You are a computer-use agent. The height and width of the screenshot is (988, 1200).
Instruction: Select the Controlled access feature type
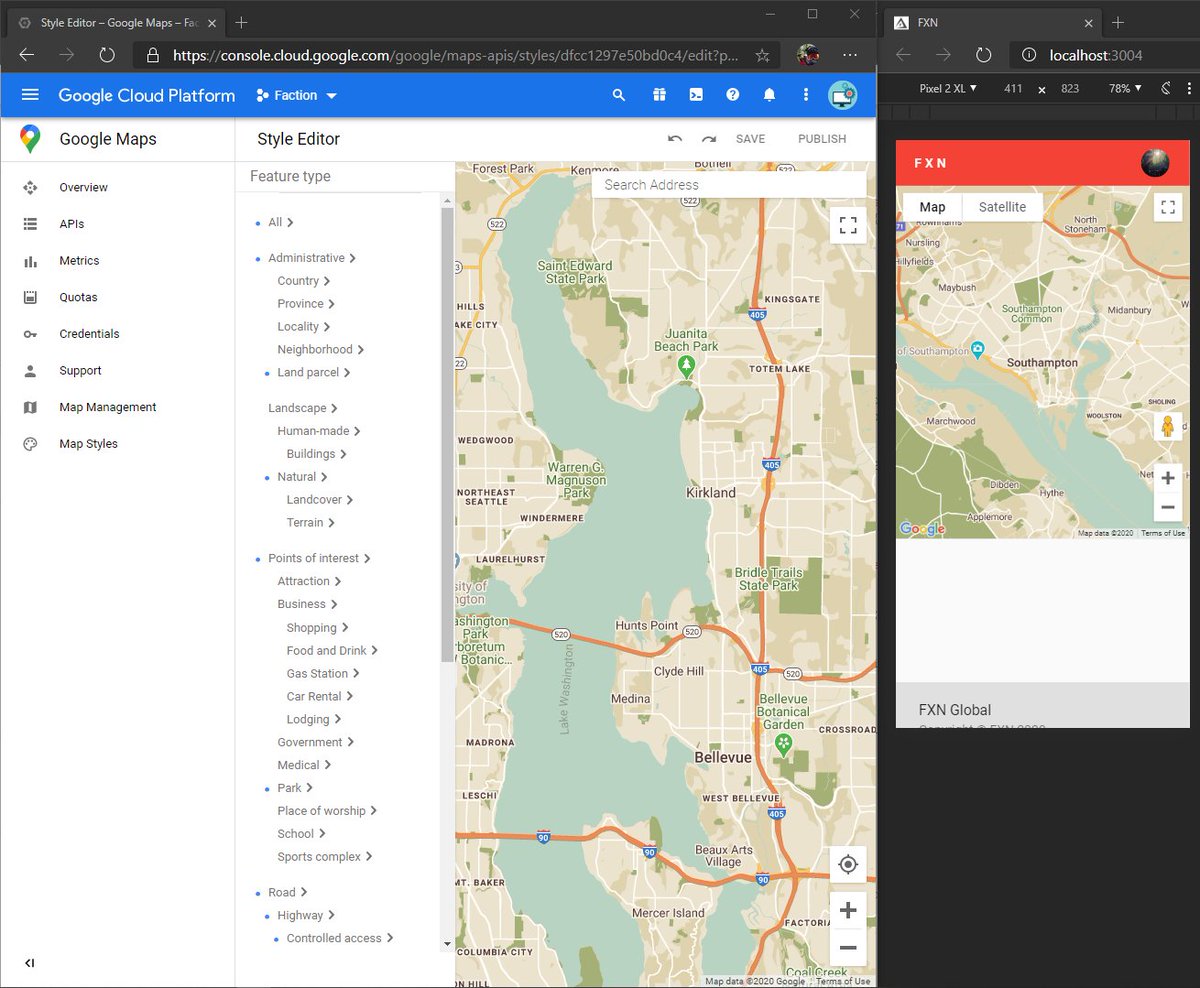pos(339,938)
